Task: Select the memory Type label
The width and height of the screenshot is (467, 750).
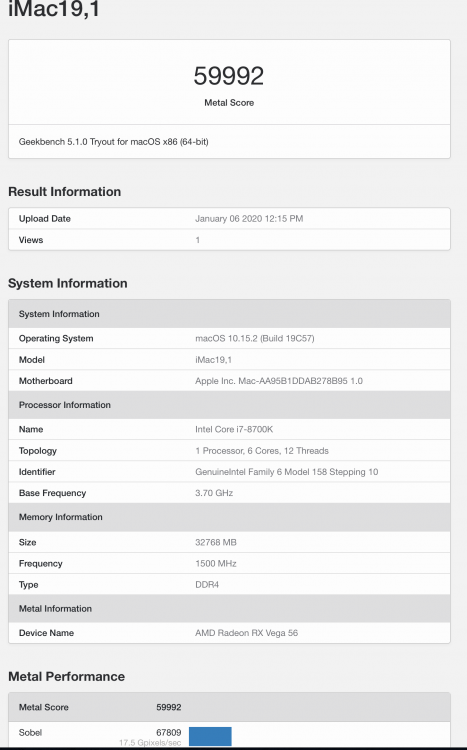Action: click(x=28, y=585)
